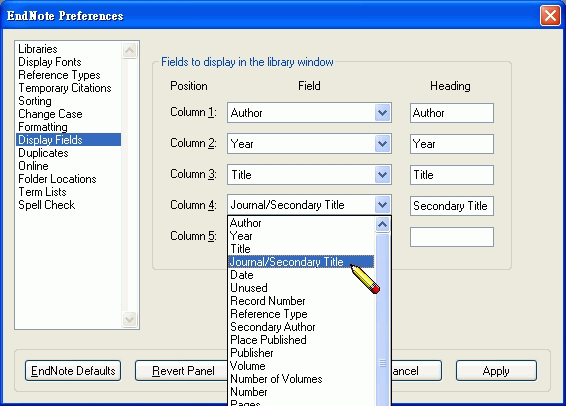The image size is (566, 406).
Task: Click the dropdown list scroll up arrow
Action: pyautogui.click(x=382, y=225)
